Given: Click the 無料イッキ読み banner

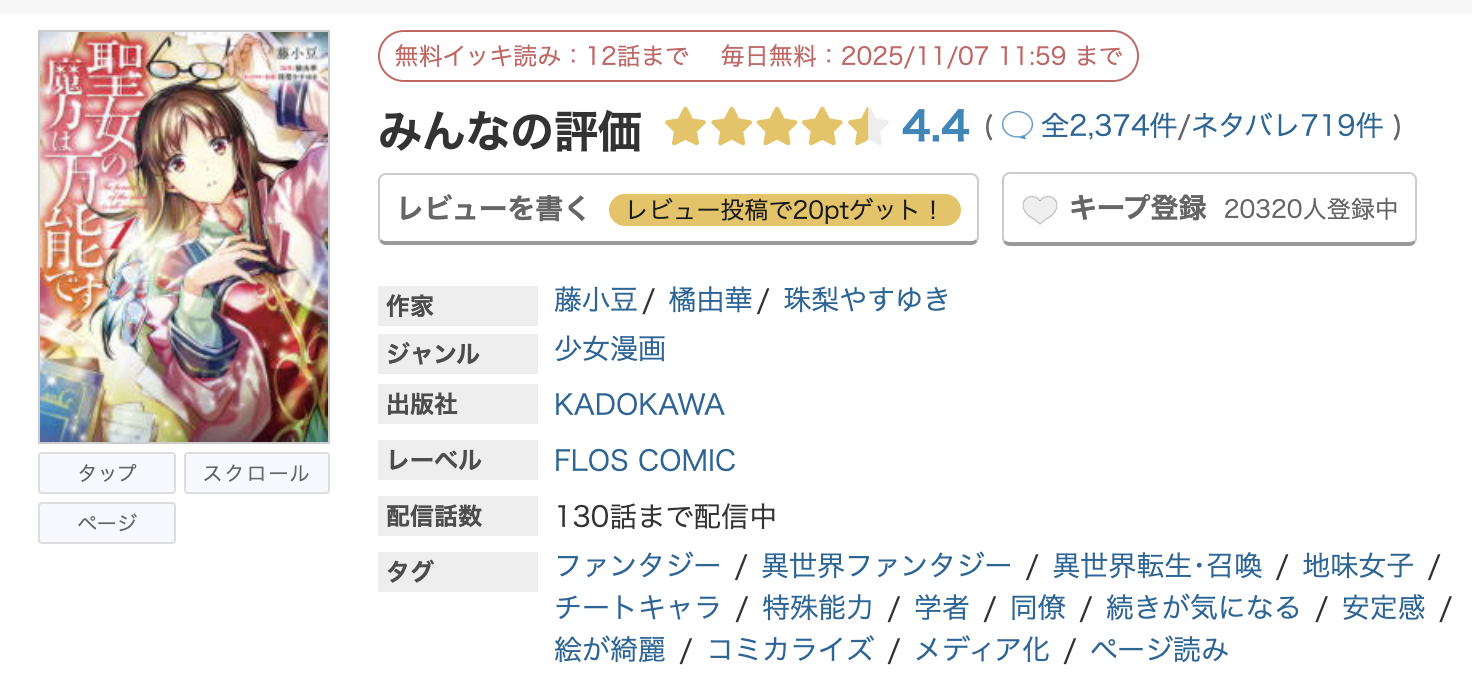Looking at the screenshot, I should (758, 56).
